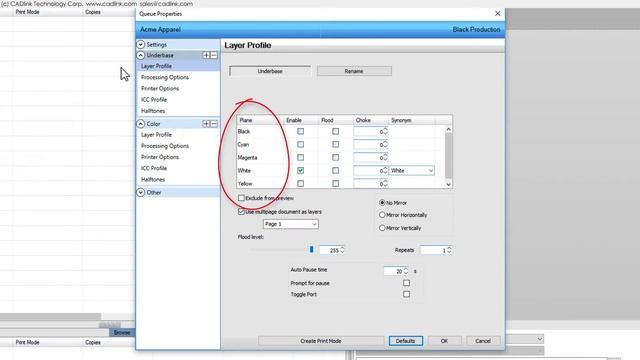Check Flood for Black plane

pos(336,131)
